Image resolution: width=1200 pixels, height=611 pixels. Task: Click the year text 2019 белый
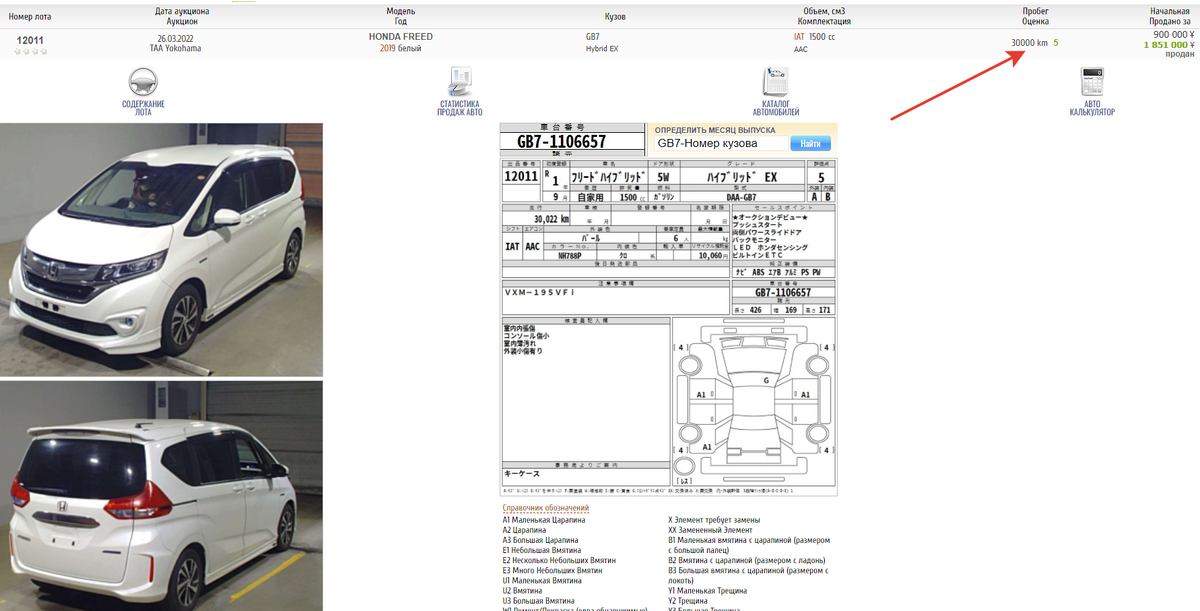pos(401,48)
